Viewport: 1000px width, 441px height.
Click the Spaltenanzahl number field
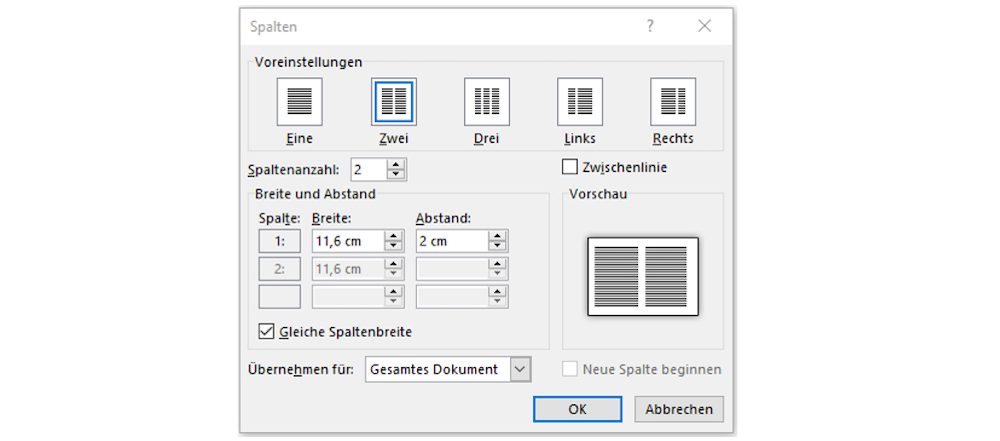point(369,170)
